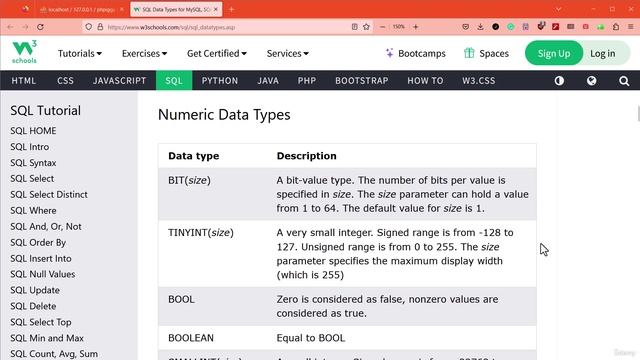This screenshot has height=360, width=640.
Task: Open a new browser tab
Action: click(x=231, y=9)
